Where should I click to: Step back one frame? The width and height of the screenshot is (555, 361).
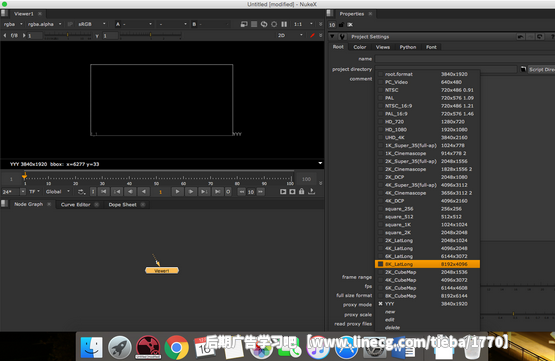pyautogui.click(x=130, y=191)
